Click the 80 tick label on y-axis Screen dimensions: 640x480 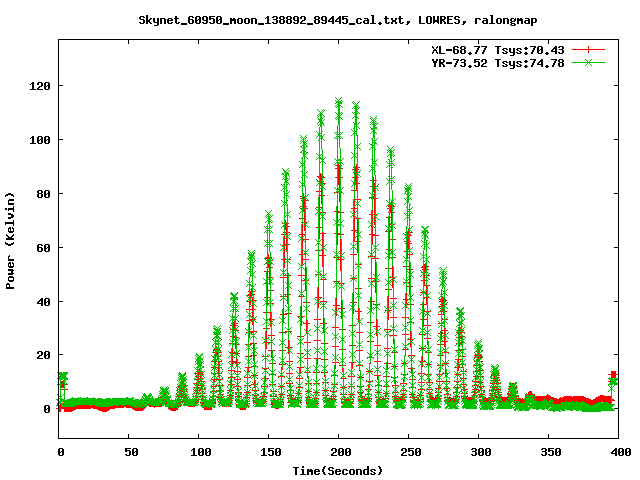tap(43, 194)
